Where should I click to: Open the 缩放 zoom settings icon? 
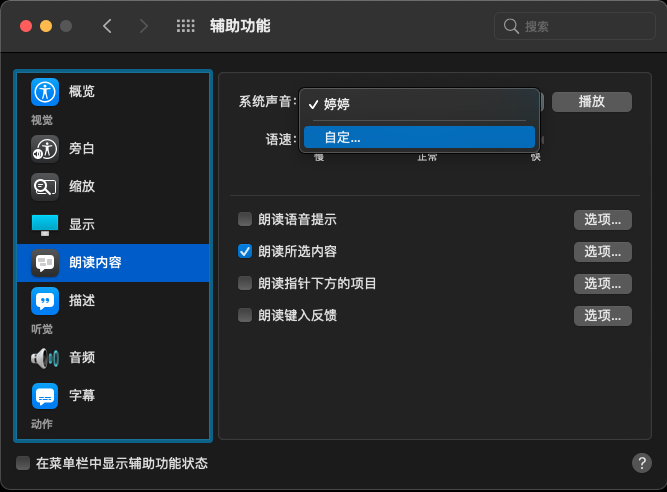coord(45,187)
